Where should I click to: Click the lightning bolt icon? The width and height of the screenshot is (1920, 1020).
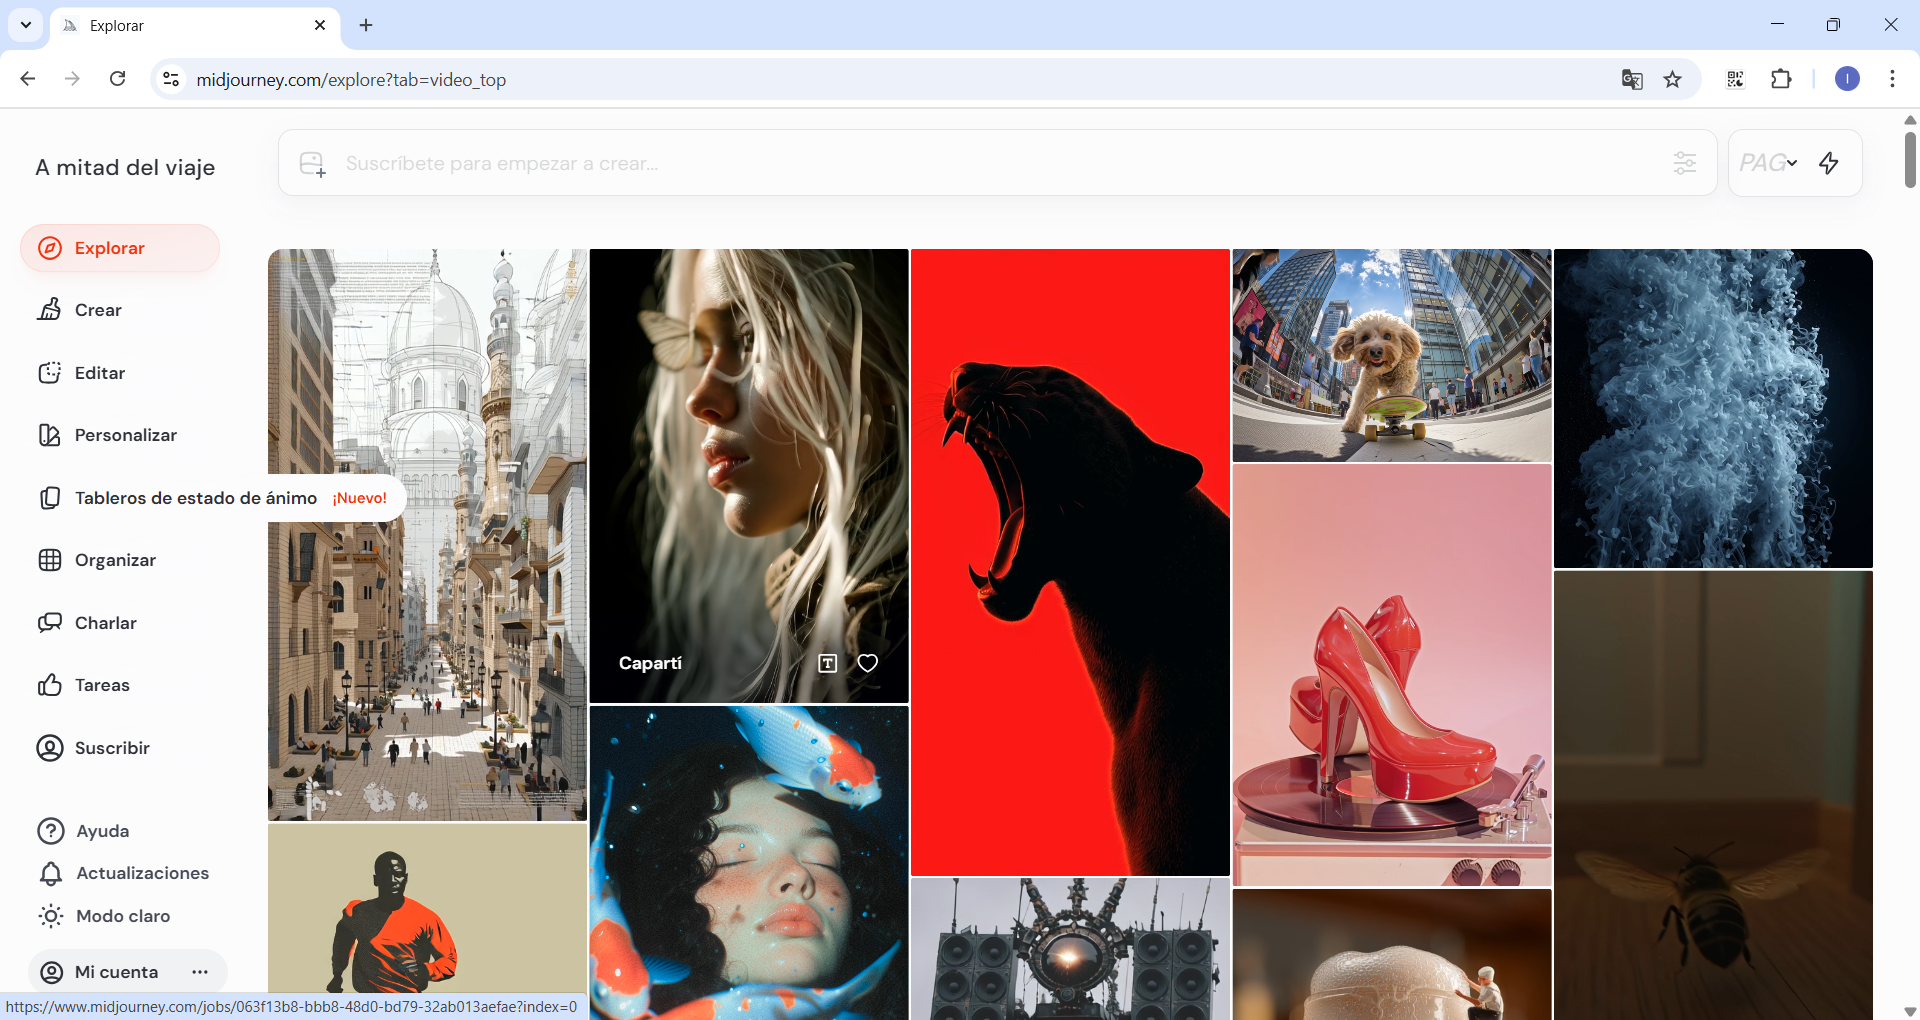pyautogui.click(x=1828, y=163)
